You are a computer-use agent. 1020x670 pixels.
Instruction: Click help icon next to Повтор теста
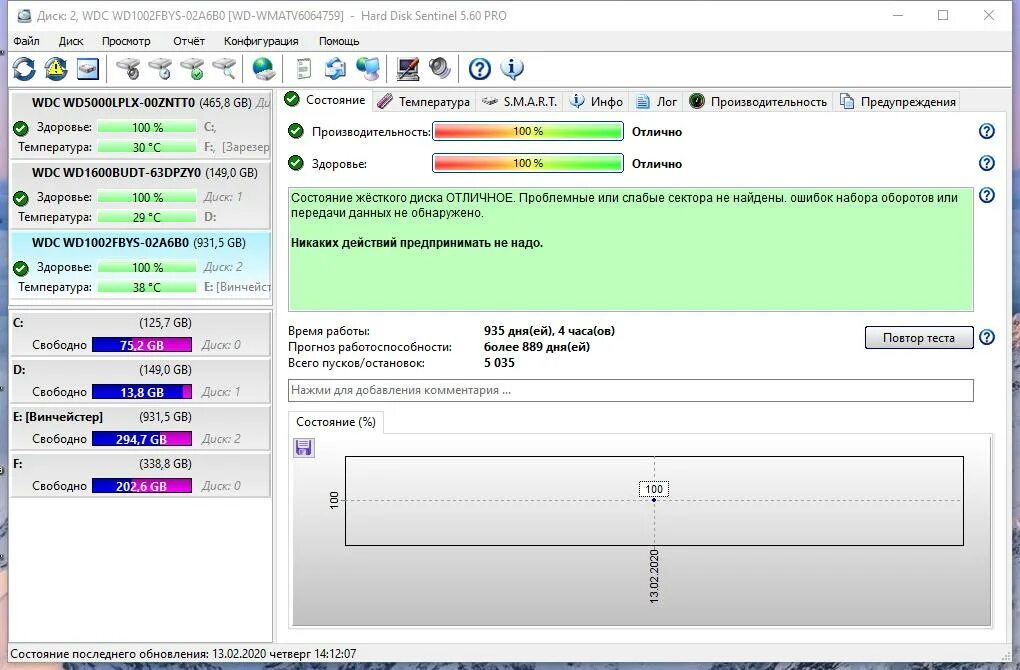[987, 337]
